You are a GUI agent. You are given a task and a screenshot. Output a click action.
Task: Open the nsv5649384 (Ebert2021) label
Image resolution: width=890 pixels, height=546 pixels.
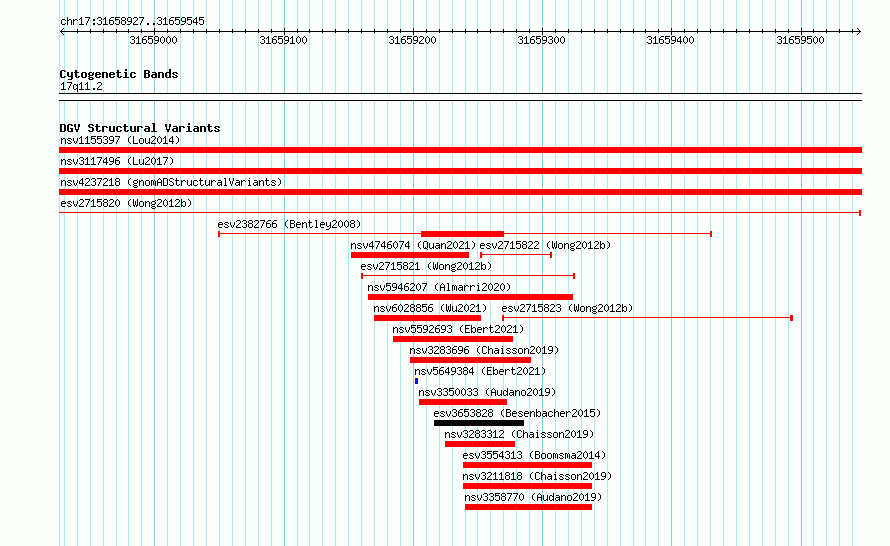click(480, 371)
